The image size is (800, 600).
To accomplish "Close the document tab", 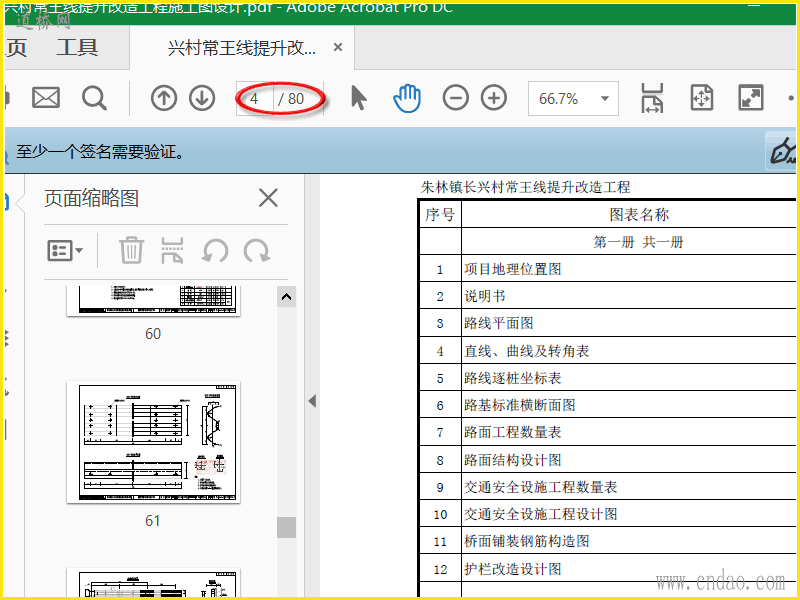I will pyautogui.click(x=337, y=47).
